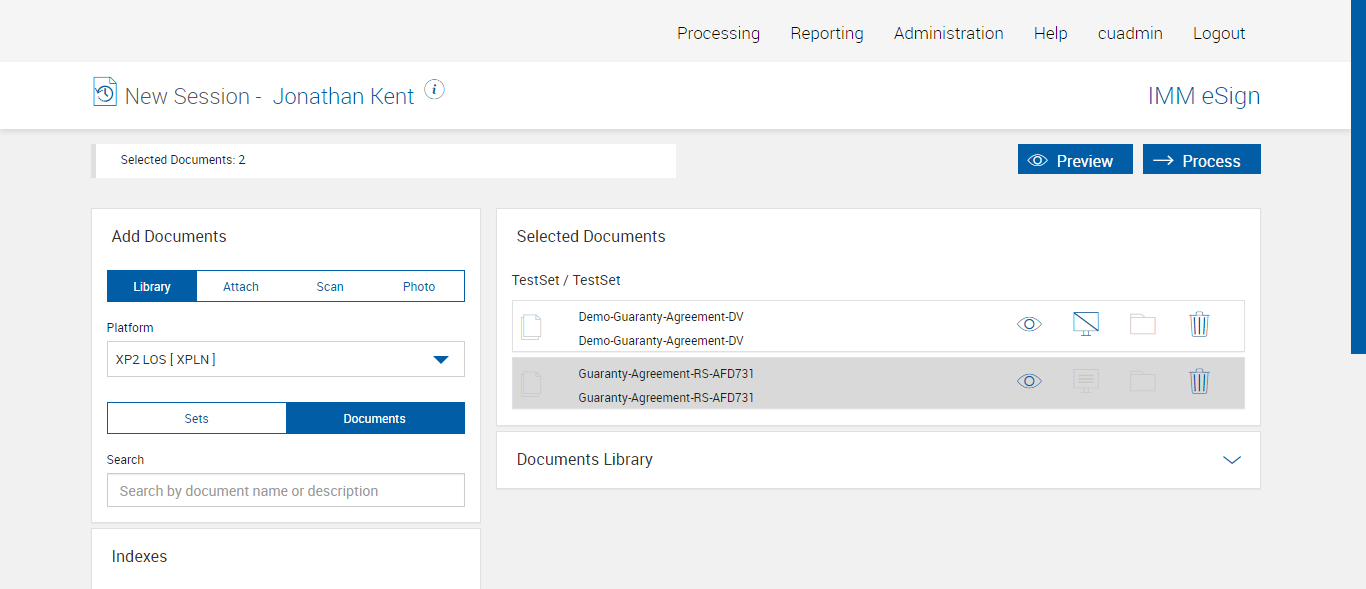This screenshot has width=1366, height=589.
Task: Click the document search input field
Action: point(286,491)
